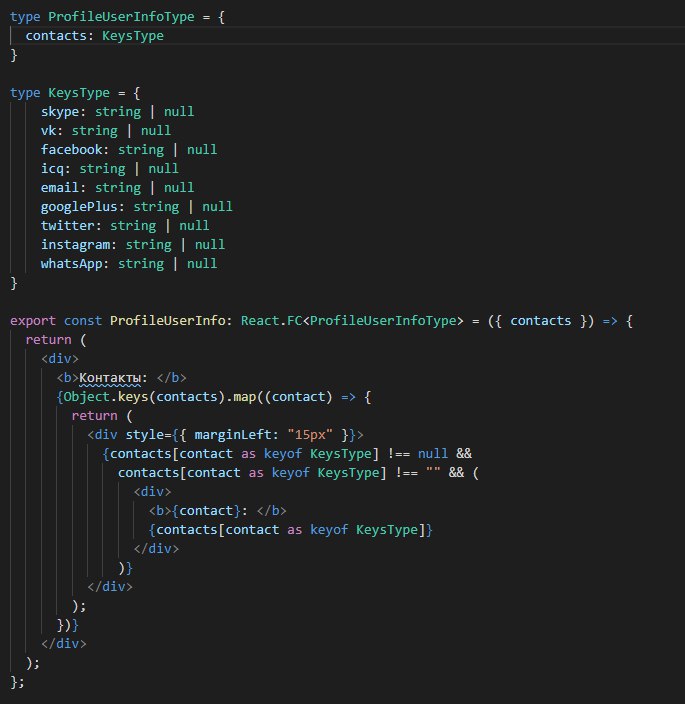Click the 'type KeysType = {' declaration
685x704 pixels.
pos(75,93)
